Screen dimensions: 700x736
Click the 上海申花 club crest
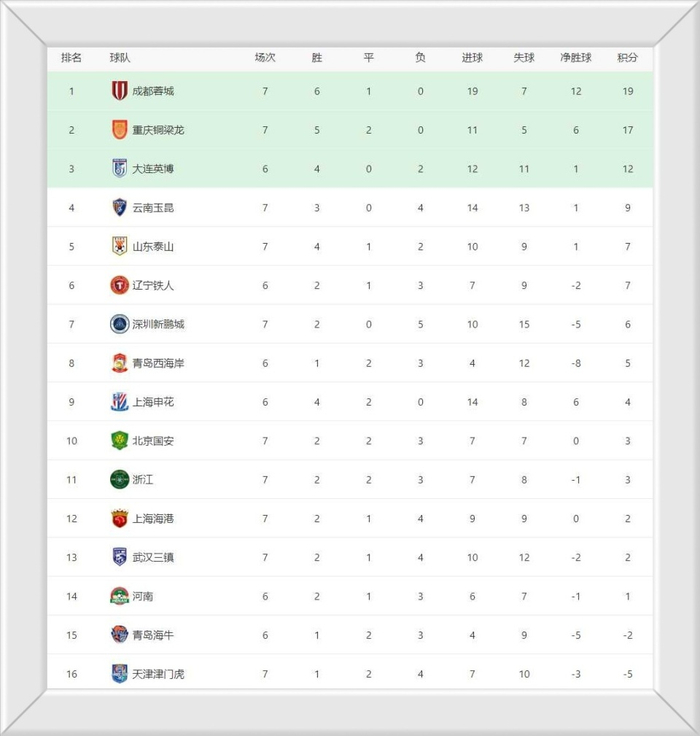click(x=120, y=402)
